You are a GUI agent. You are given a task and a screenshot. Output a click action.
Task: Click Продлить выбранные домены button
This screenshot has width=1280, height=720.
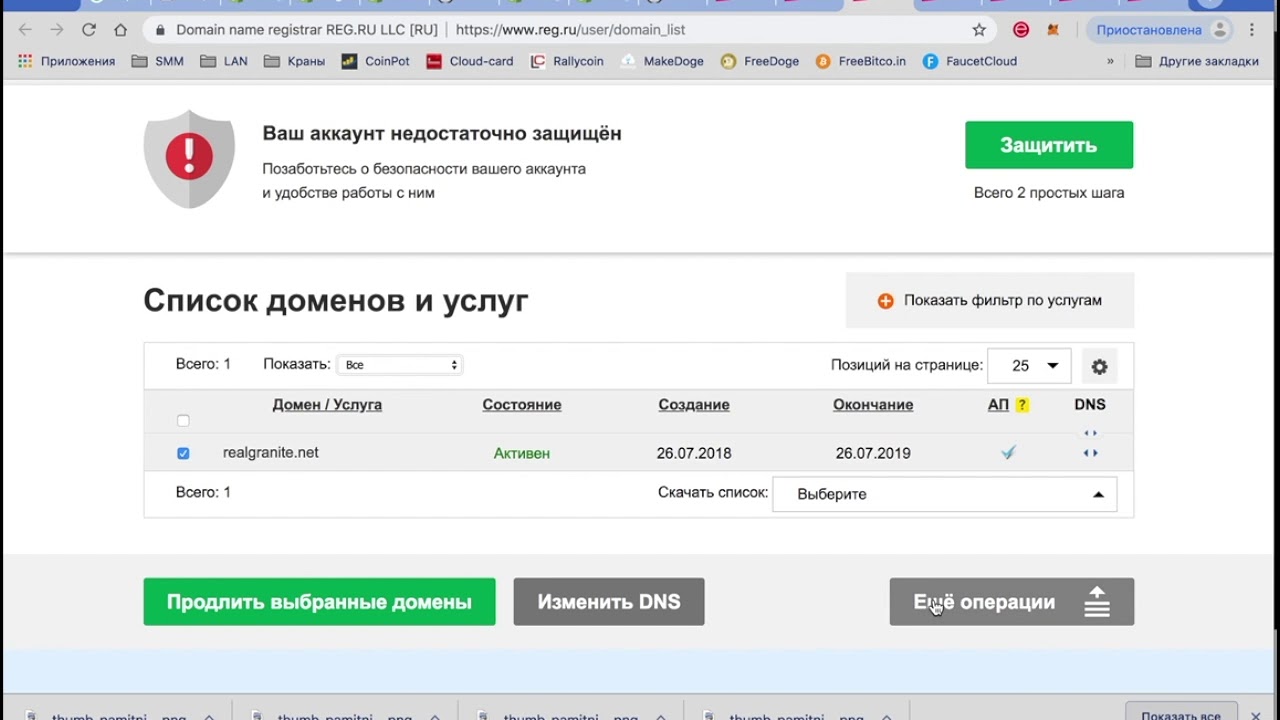click(319, 602)
